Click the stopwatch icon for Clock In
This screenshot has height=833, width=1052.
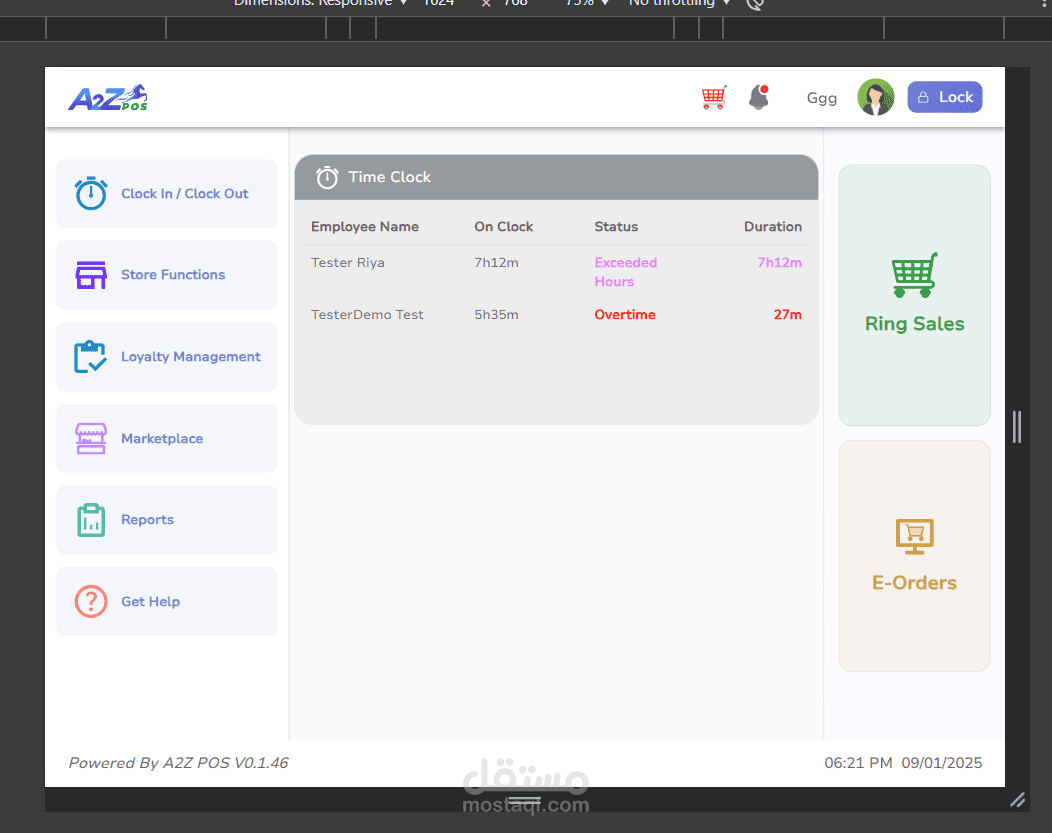[x=91, y=193]
